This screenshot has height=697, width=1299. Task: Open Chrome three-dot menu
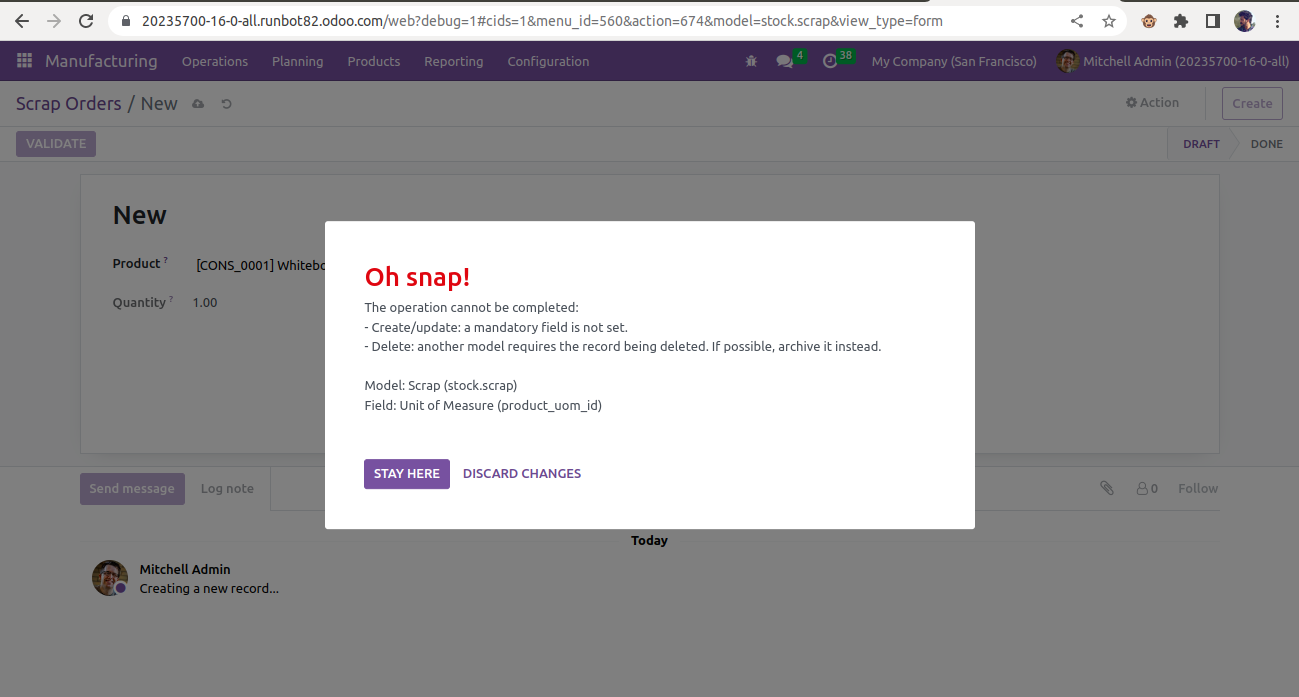[1277, 20]
